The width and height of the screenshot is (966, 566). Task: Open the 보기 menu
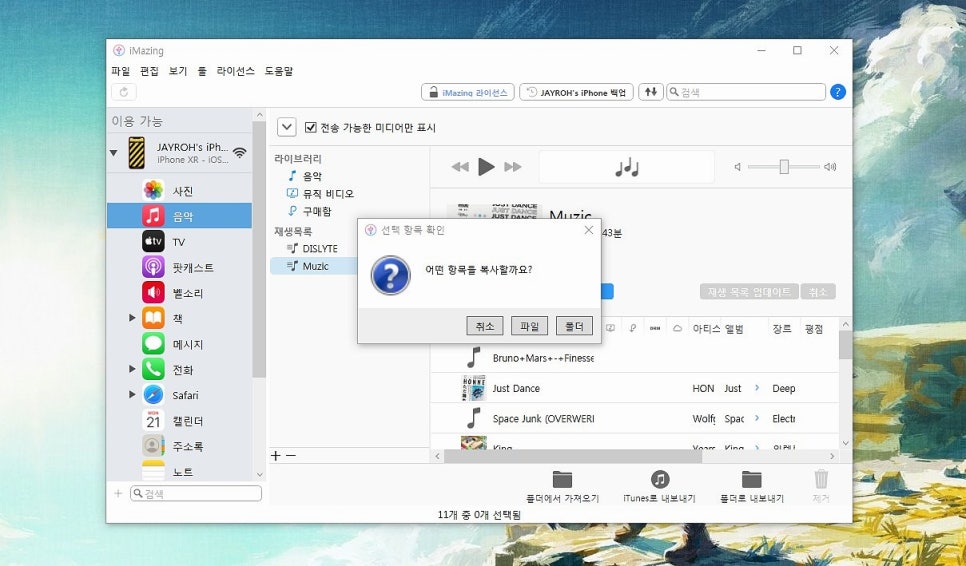coord(178,71)
